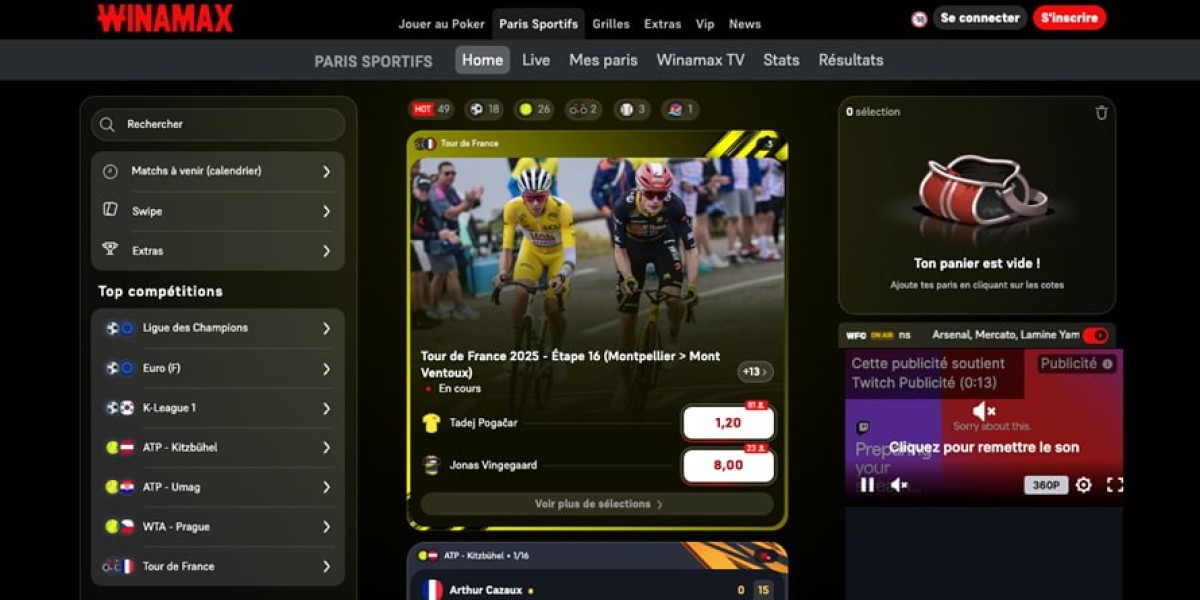Click the Tour de France 2025 Étape 16 title
This screenshot has width=1200, height=600.
click(570, 364)
